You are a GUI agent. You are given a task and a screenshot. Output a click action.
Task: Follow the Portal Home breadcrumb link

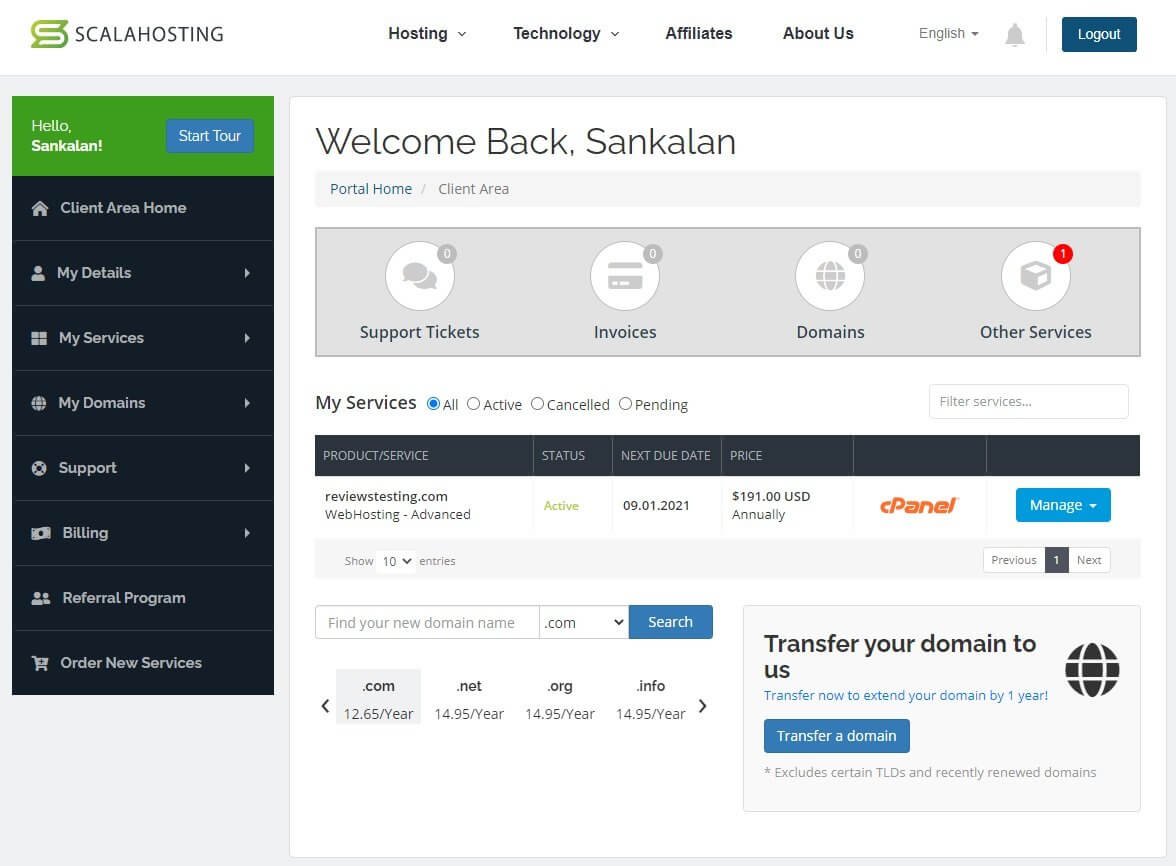point(370,189)
